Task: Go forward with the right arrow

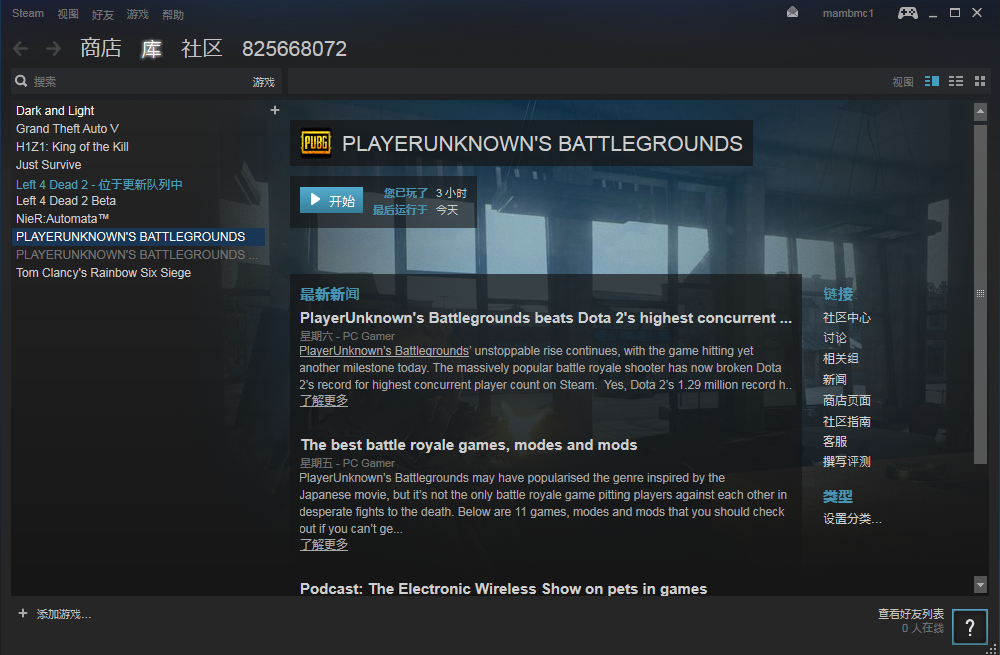Action: [x=54, y=48]
